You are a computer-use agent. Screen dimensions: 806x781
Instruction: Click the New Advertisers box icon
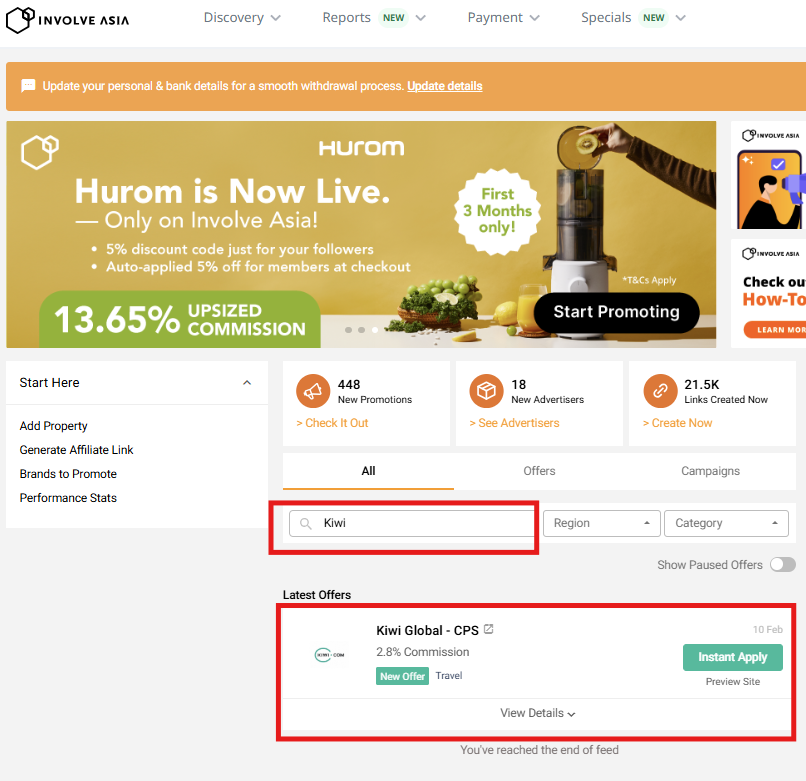[x=486, y=391]
